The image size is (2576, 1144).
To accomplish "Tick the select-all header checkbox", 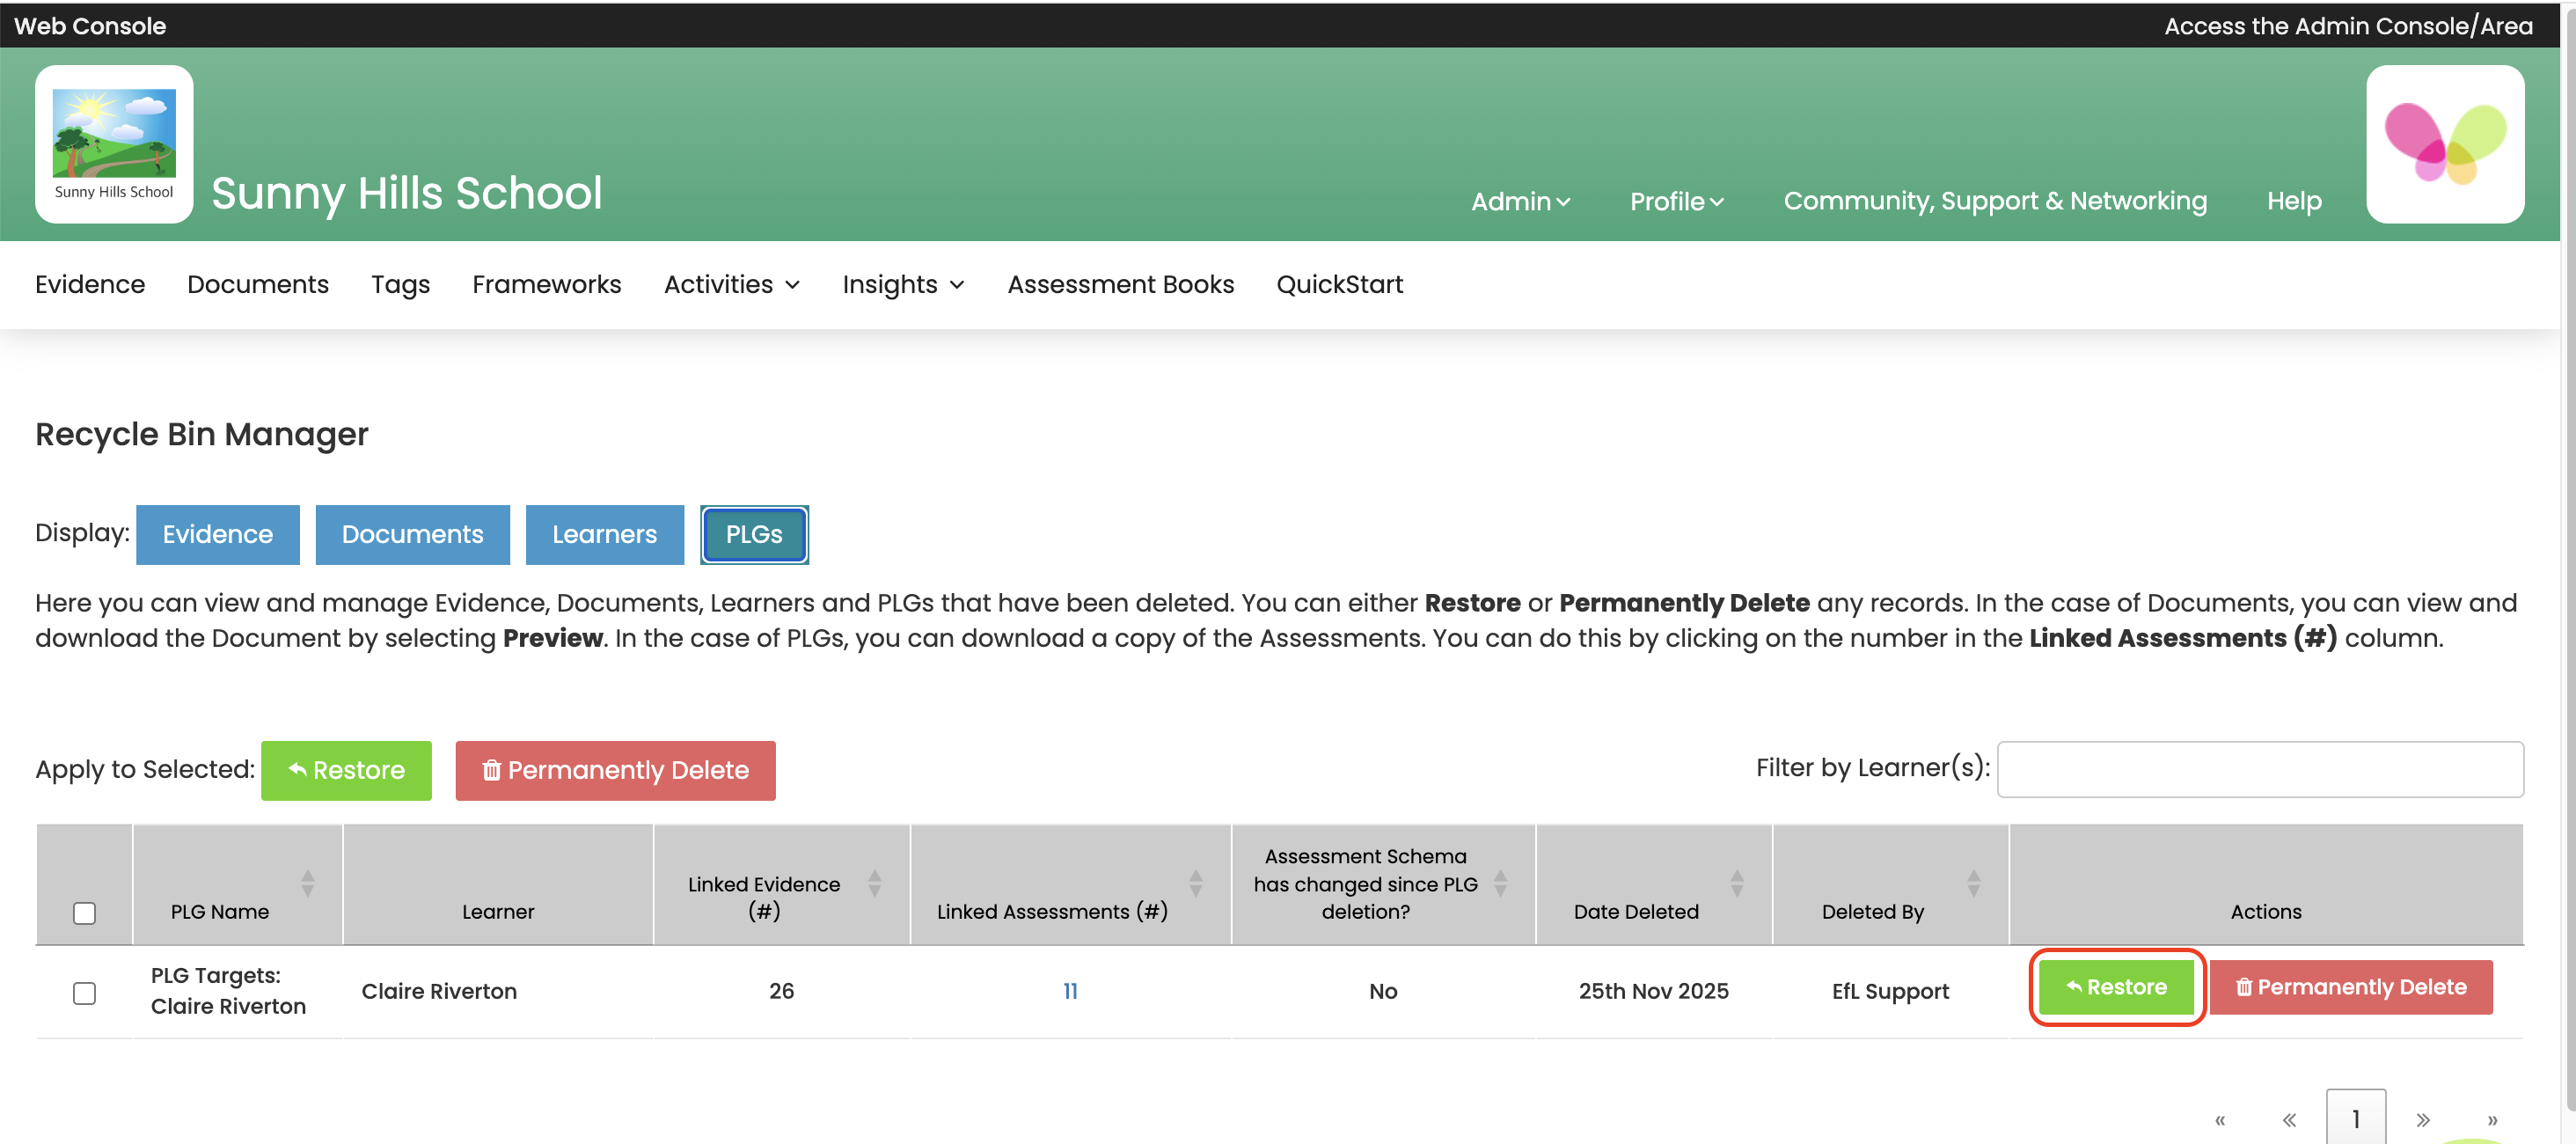I will (84, 912).
